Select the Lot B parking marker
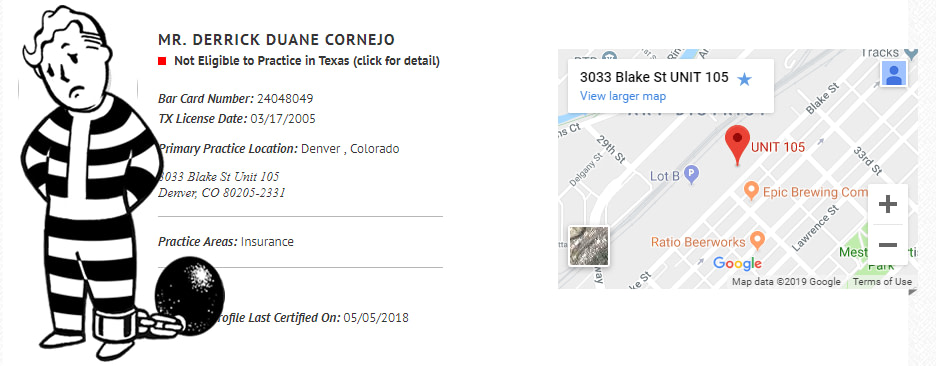This screenshot has width=936, height=366. pos(691,175)
